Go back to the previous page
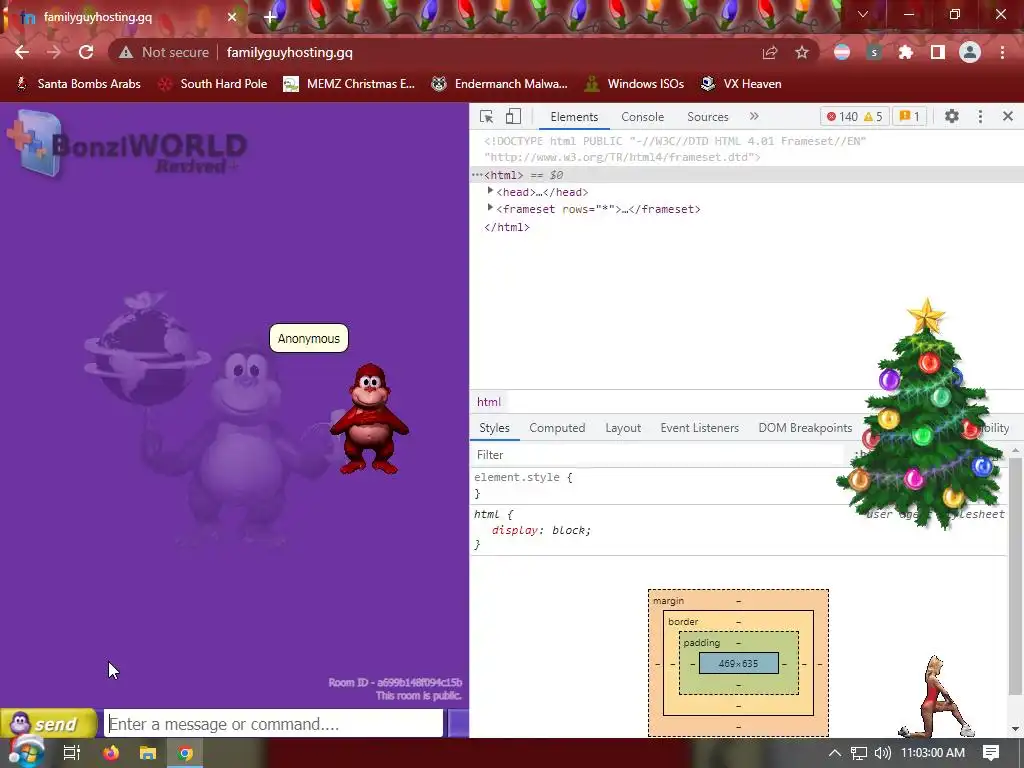Viewport: 1024px width, 768px height. 22,52
